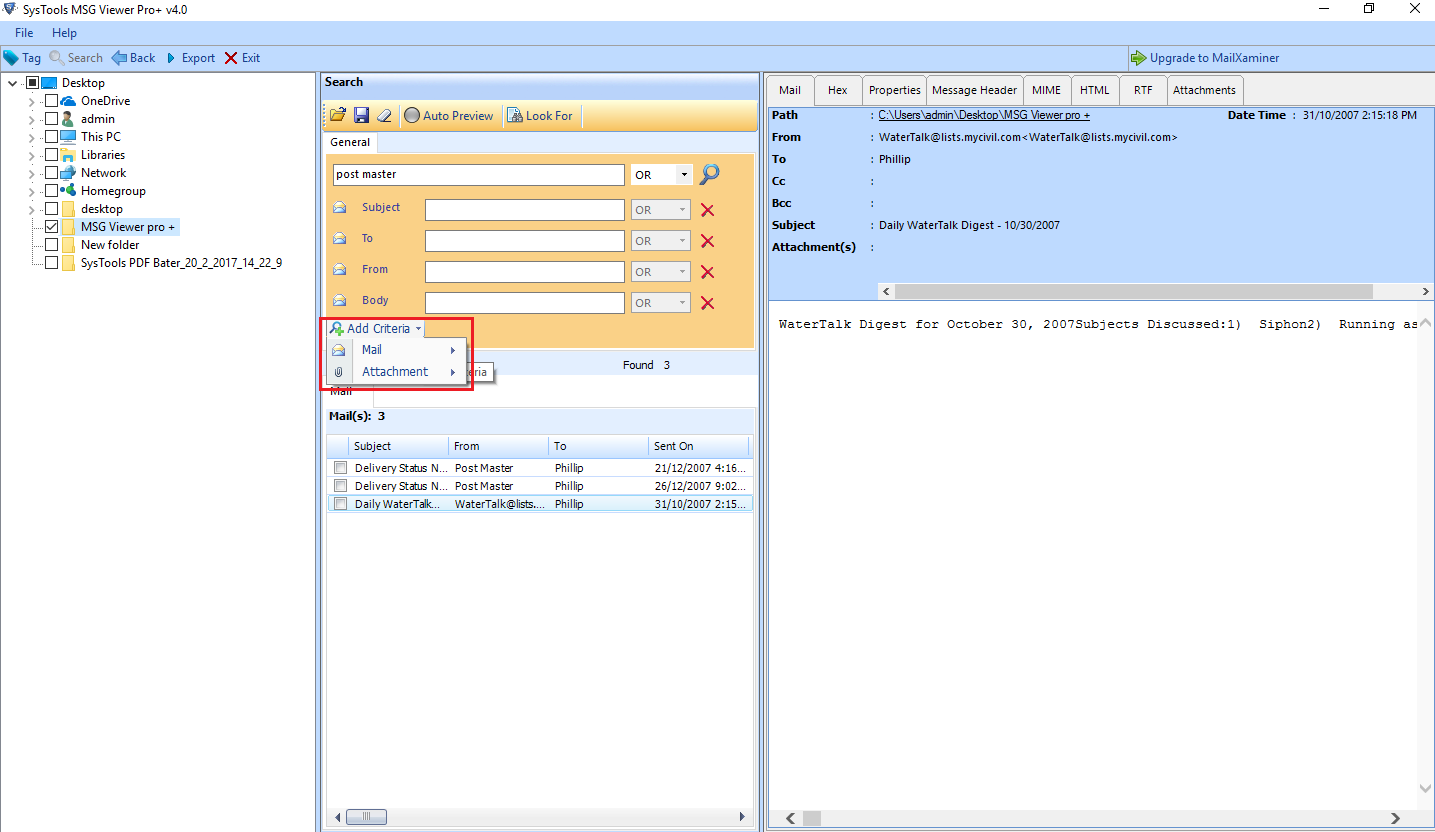Click the envelope icon beside Subject criteria
This screenshot has width=1435, height=832.
coord(339,208)
